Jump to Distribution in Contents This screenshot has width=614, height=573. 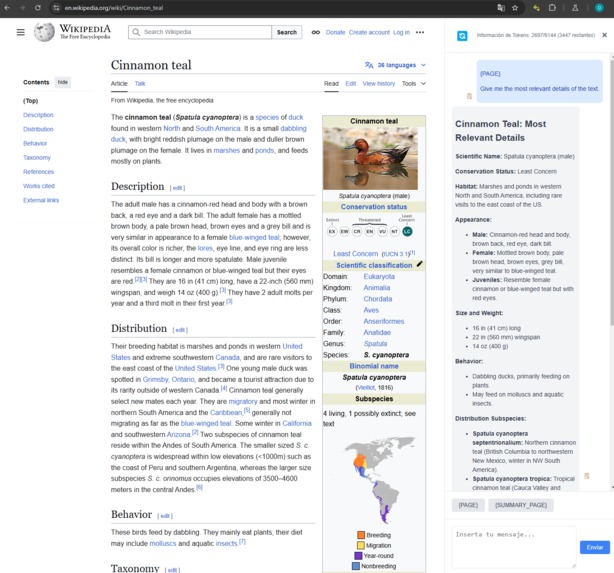click(38, 129)
